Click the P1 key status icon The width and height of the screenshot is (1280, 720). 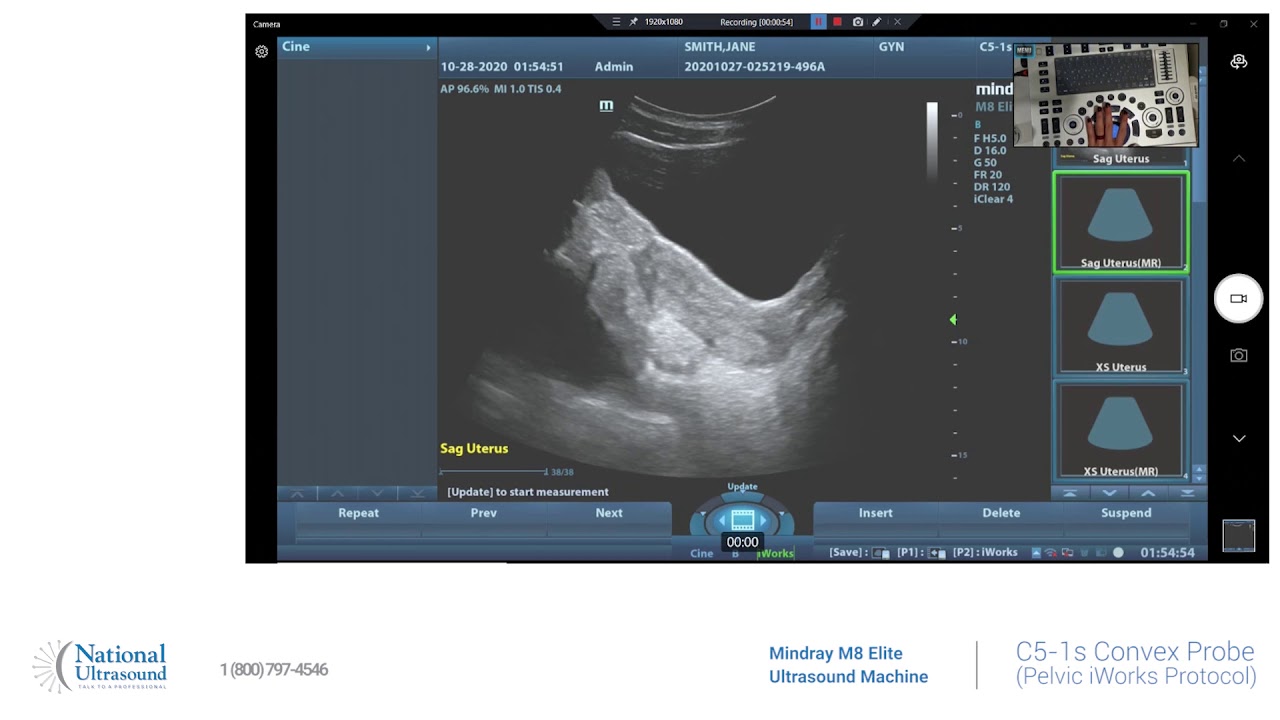click(x=937, y=553)
